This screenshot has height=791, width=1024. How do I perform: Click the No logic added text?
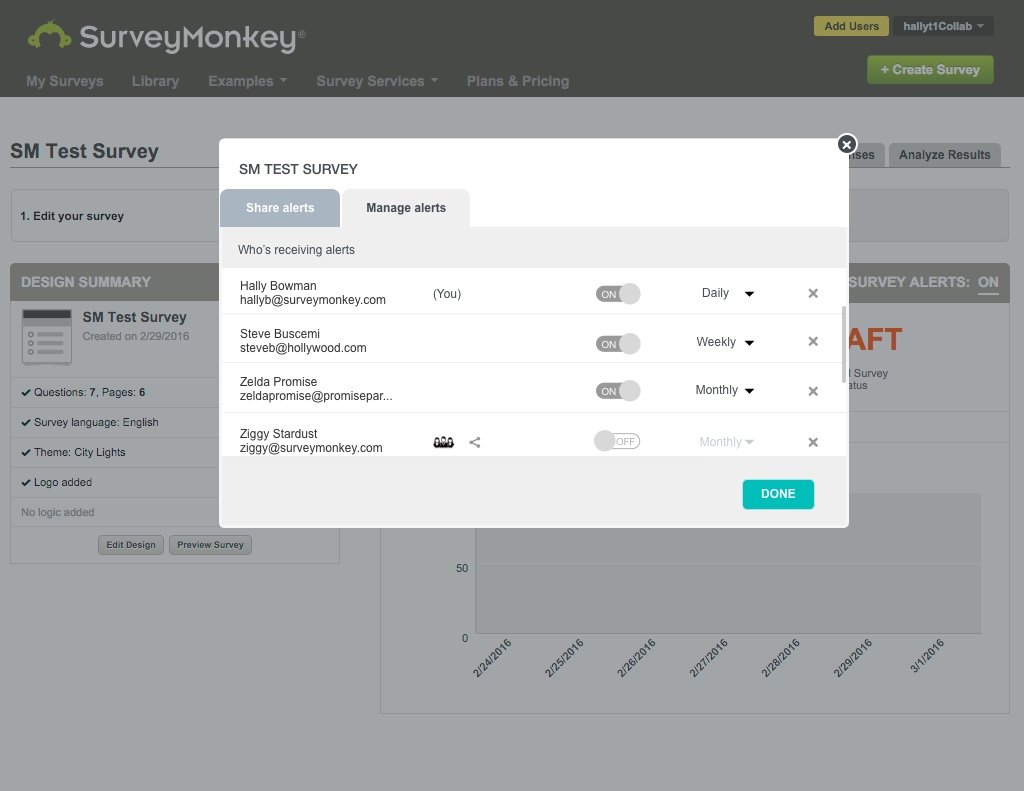[57, 512]
